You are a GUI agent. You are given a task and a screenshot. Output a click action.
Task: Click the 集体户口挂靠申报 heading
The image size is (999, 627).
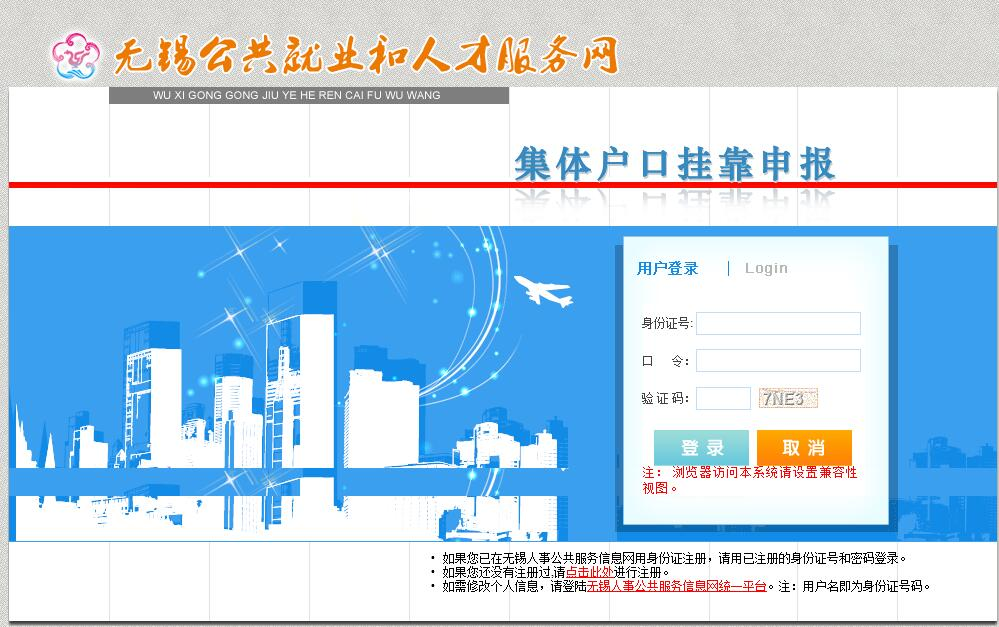click(x=674, y=164)
